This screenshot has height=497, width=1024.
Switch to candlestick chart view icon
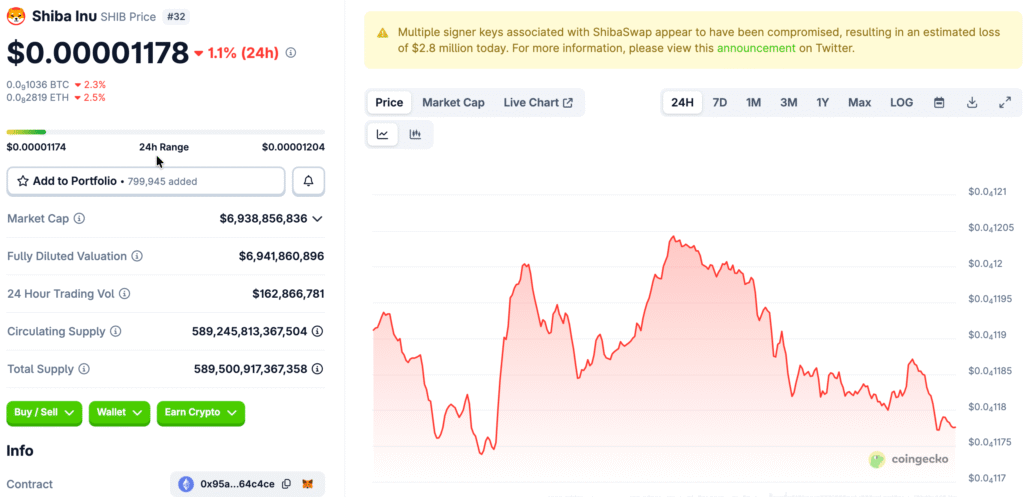pyautogui.click(x=415, y=135)
